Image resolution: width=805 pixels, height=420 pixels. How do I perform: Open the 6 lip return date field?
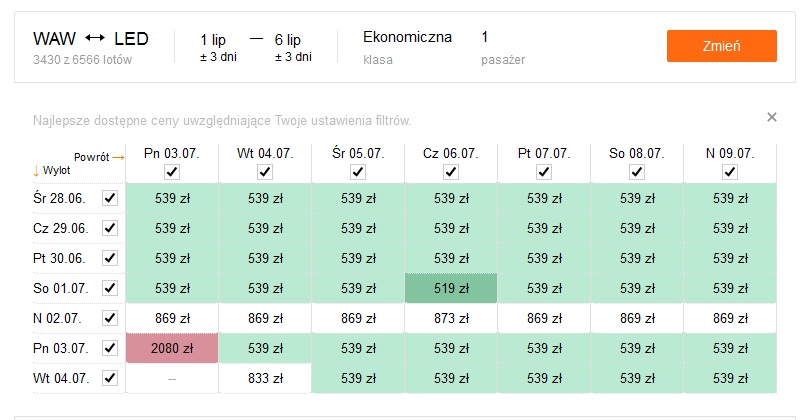click(x=293, y=47)
